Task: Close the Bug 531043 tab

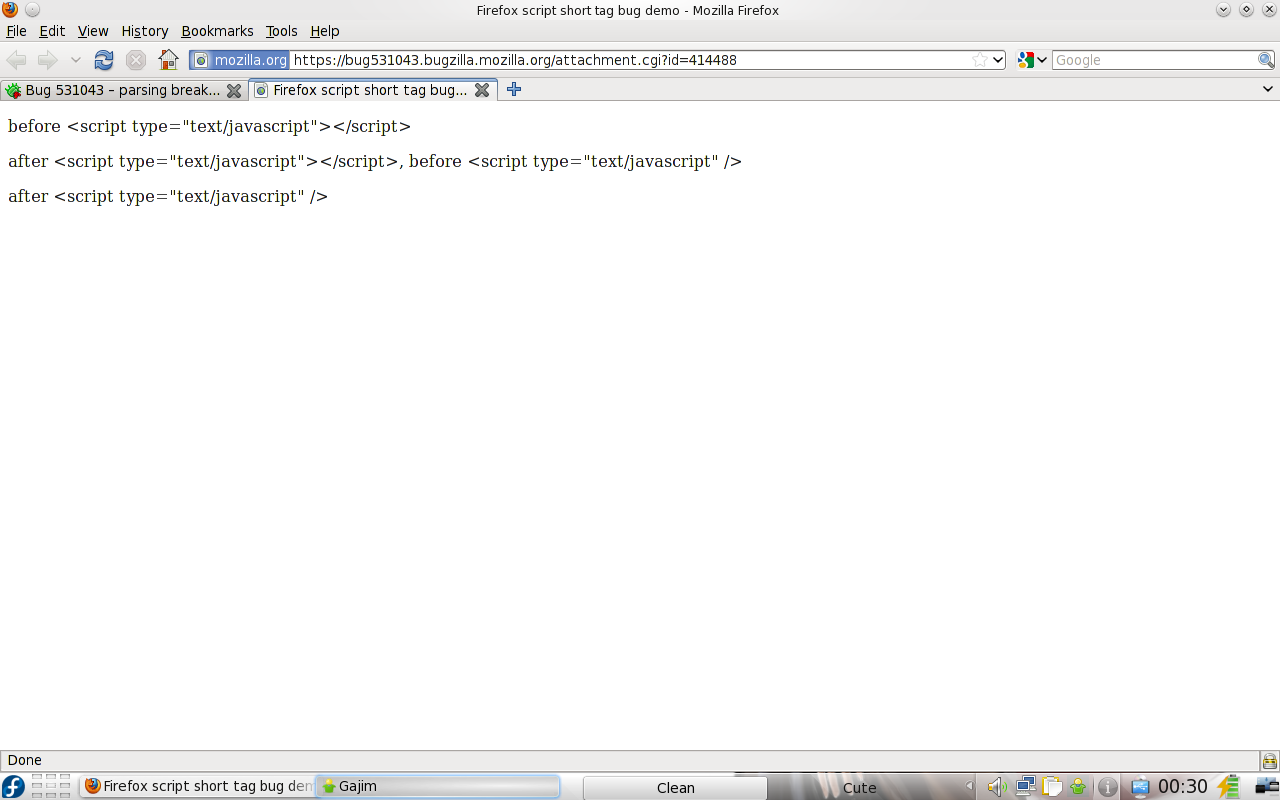Action: pyautogui.click(x=234, y=90)
